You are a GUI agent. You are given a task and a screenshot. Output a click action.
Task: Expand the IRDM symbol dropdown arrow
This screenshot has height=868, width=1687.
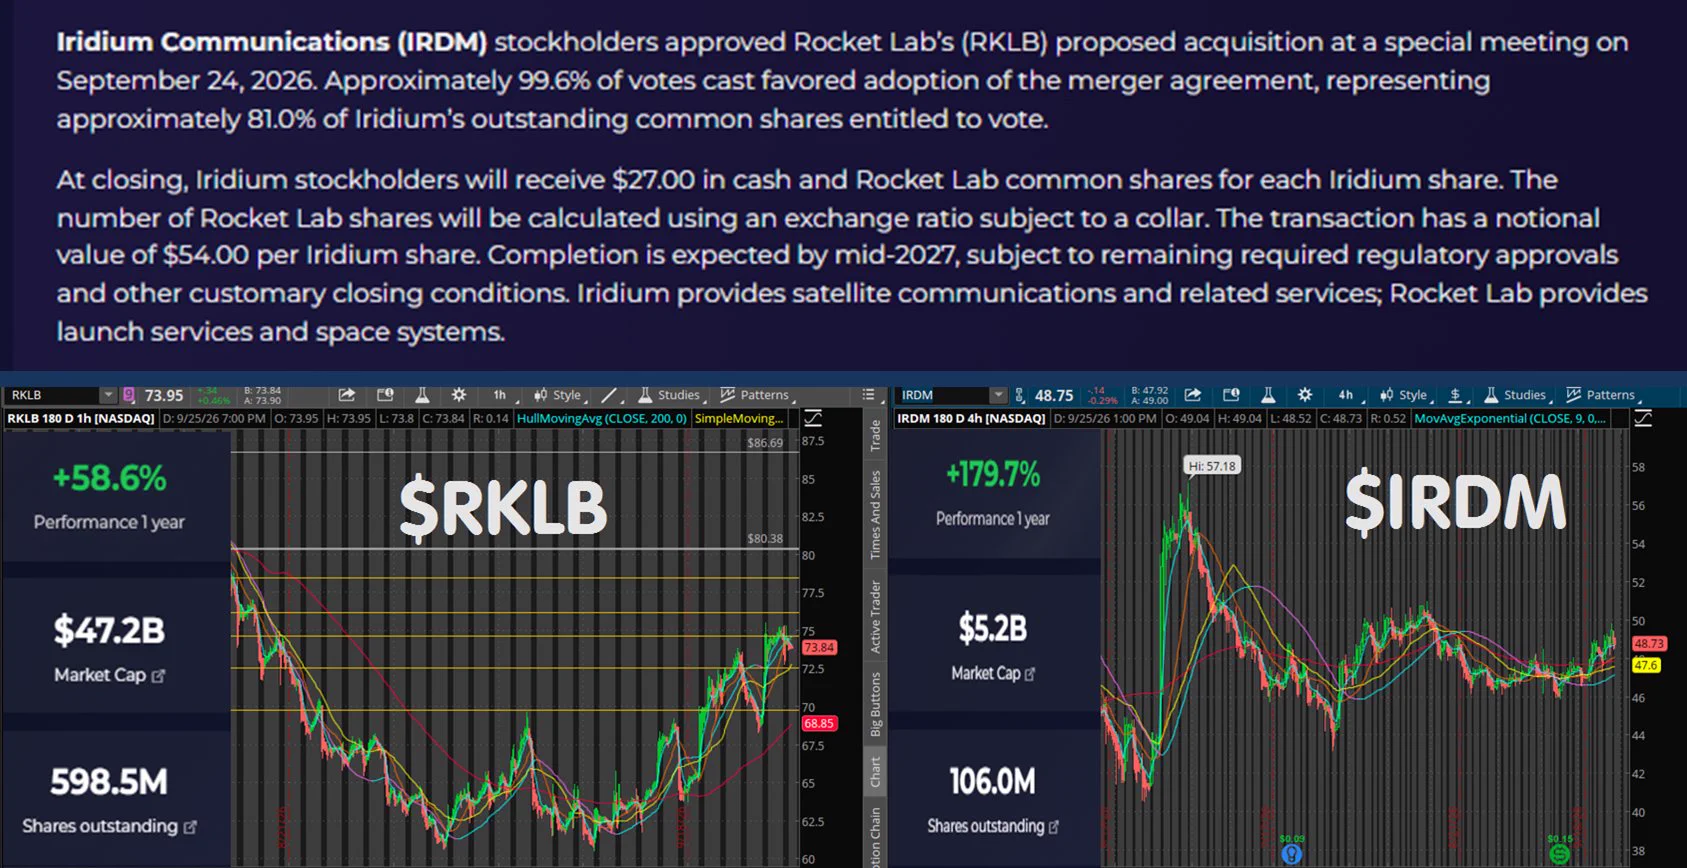pos(997,395)
